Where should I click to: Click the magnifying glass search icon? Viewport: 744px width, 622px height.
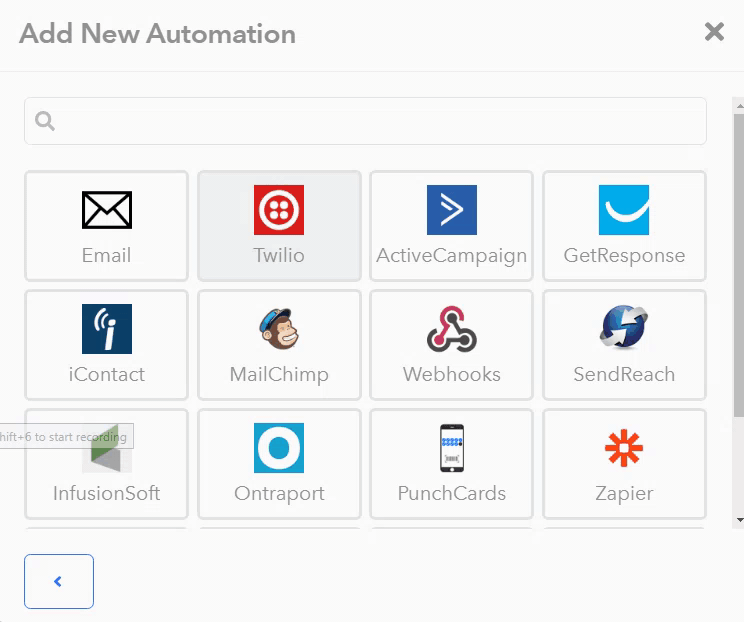45,121
